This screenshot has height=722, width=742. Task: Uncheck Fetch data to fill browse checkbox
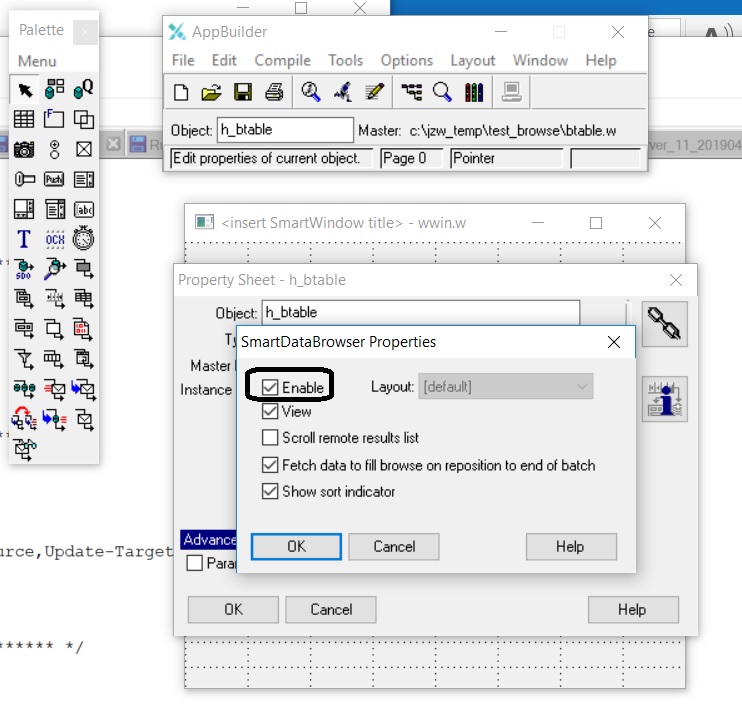point(270,465)
